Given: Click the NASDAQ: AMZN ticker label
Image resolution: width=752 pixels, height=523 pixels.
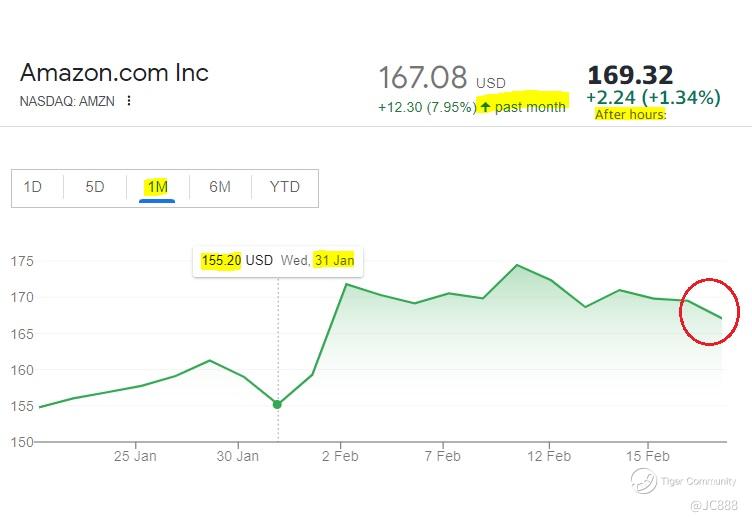Looking at the screenshot, I should pos(67,102).
